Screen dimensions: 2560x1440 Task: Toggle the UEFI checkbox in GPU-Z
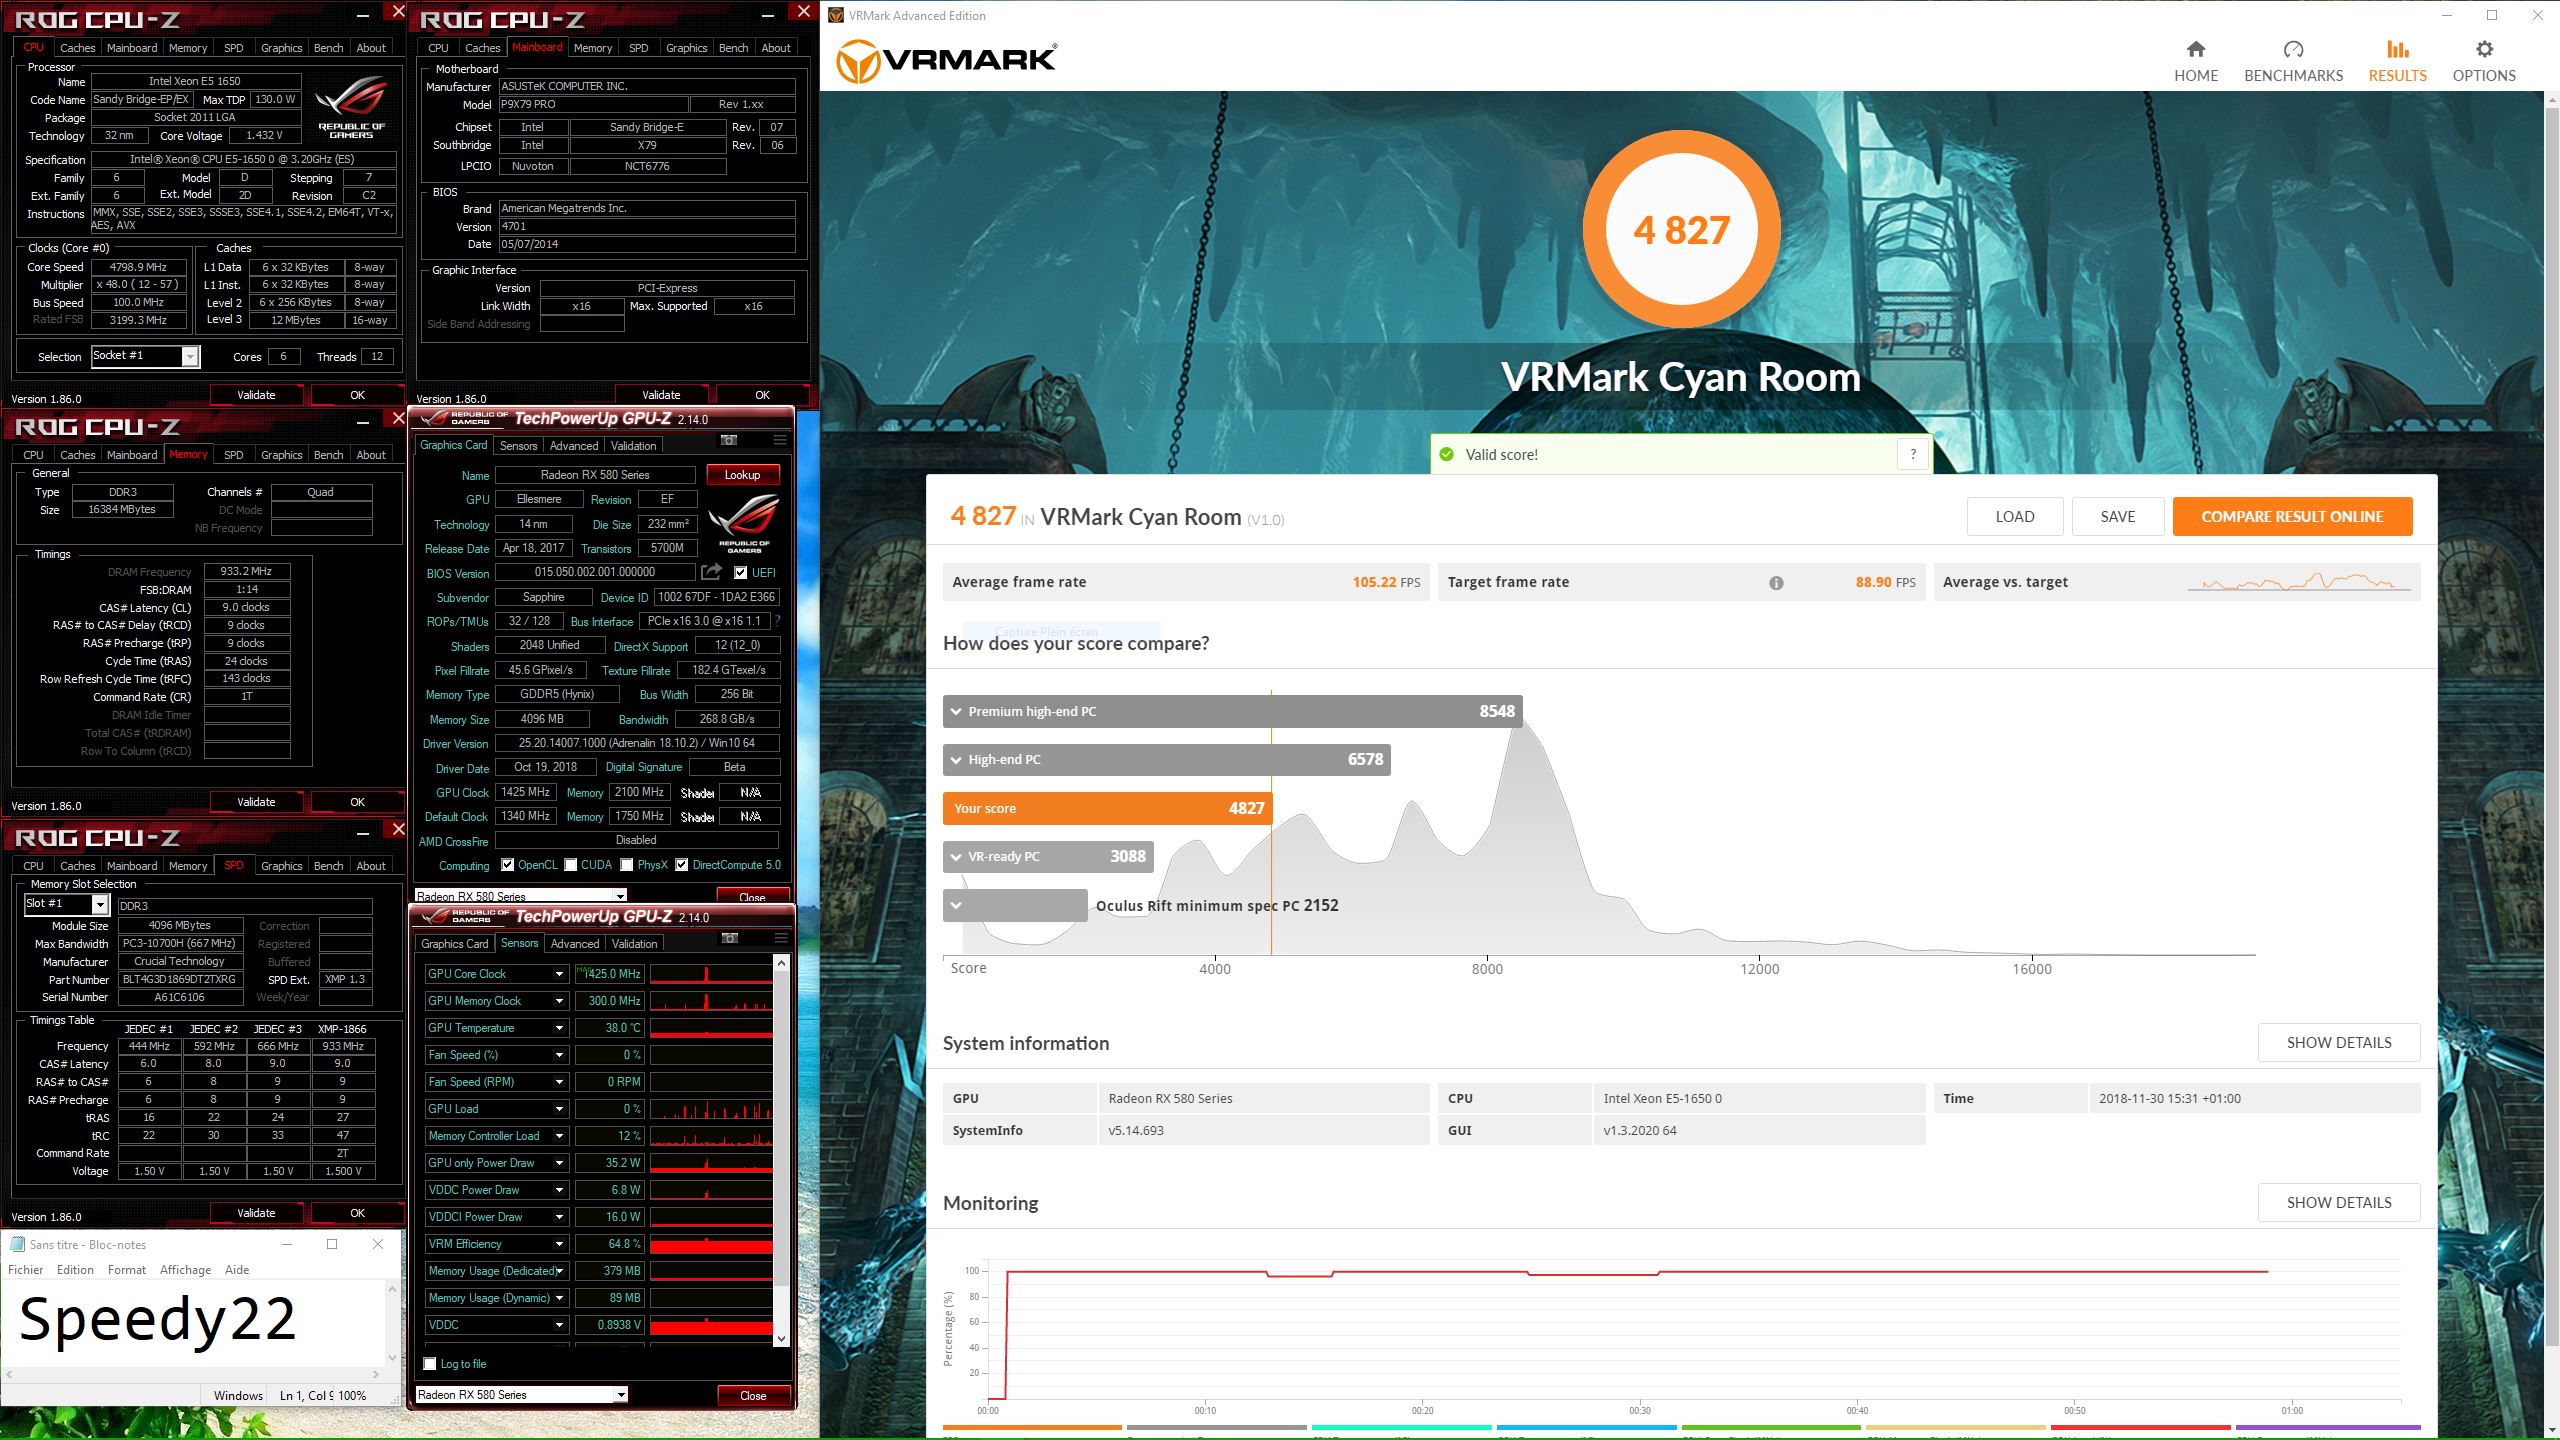(740, 573)
